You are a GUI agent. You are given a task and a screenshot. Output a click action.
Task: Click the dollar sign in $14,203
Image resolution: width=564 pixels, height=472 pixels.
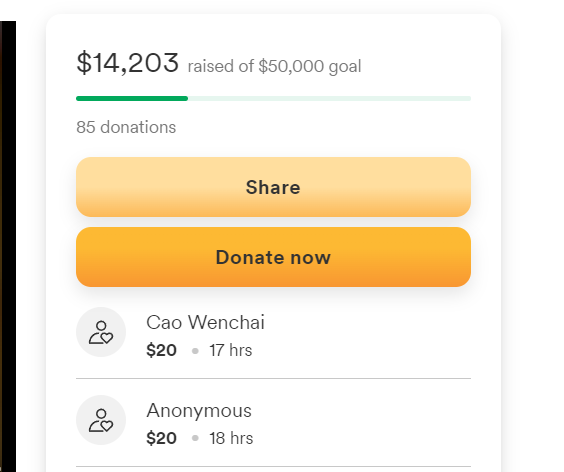click(x=84, y=63)
